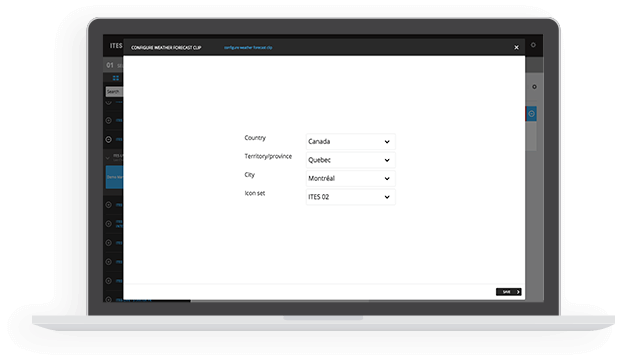Open the Territory/province dropdown showing Quebec
Image resolution: width=619 pixels, height=360 pixels.
[350, 160]
